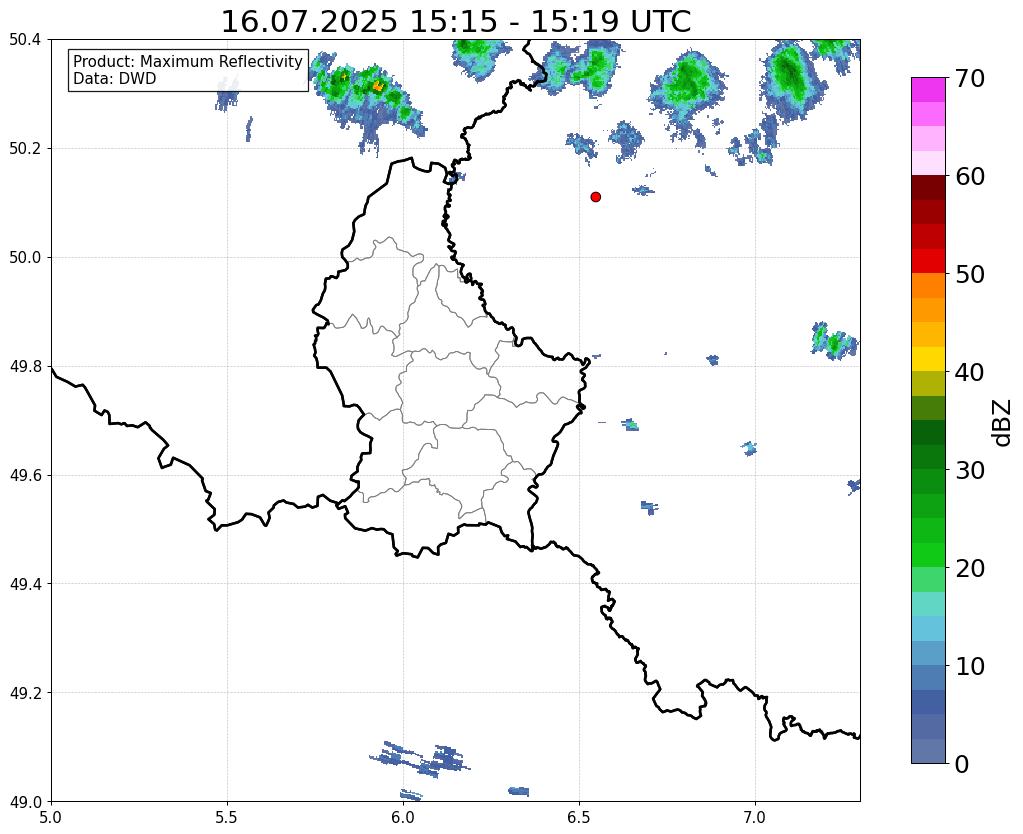Click the longitude axis label "6.5"
Viewport: 1023px width, 834px height.
coord(579,818)
